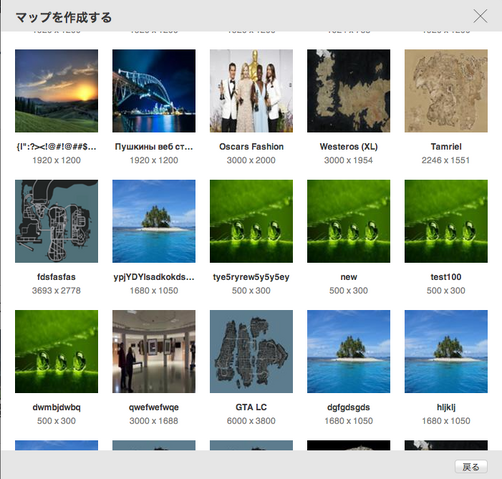502x479 pixels.
Task: Click the 3000 x 1688 size text
Action: (154, 421)
